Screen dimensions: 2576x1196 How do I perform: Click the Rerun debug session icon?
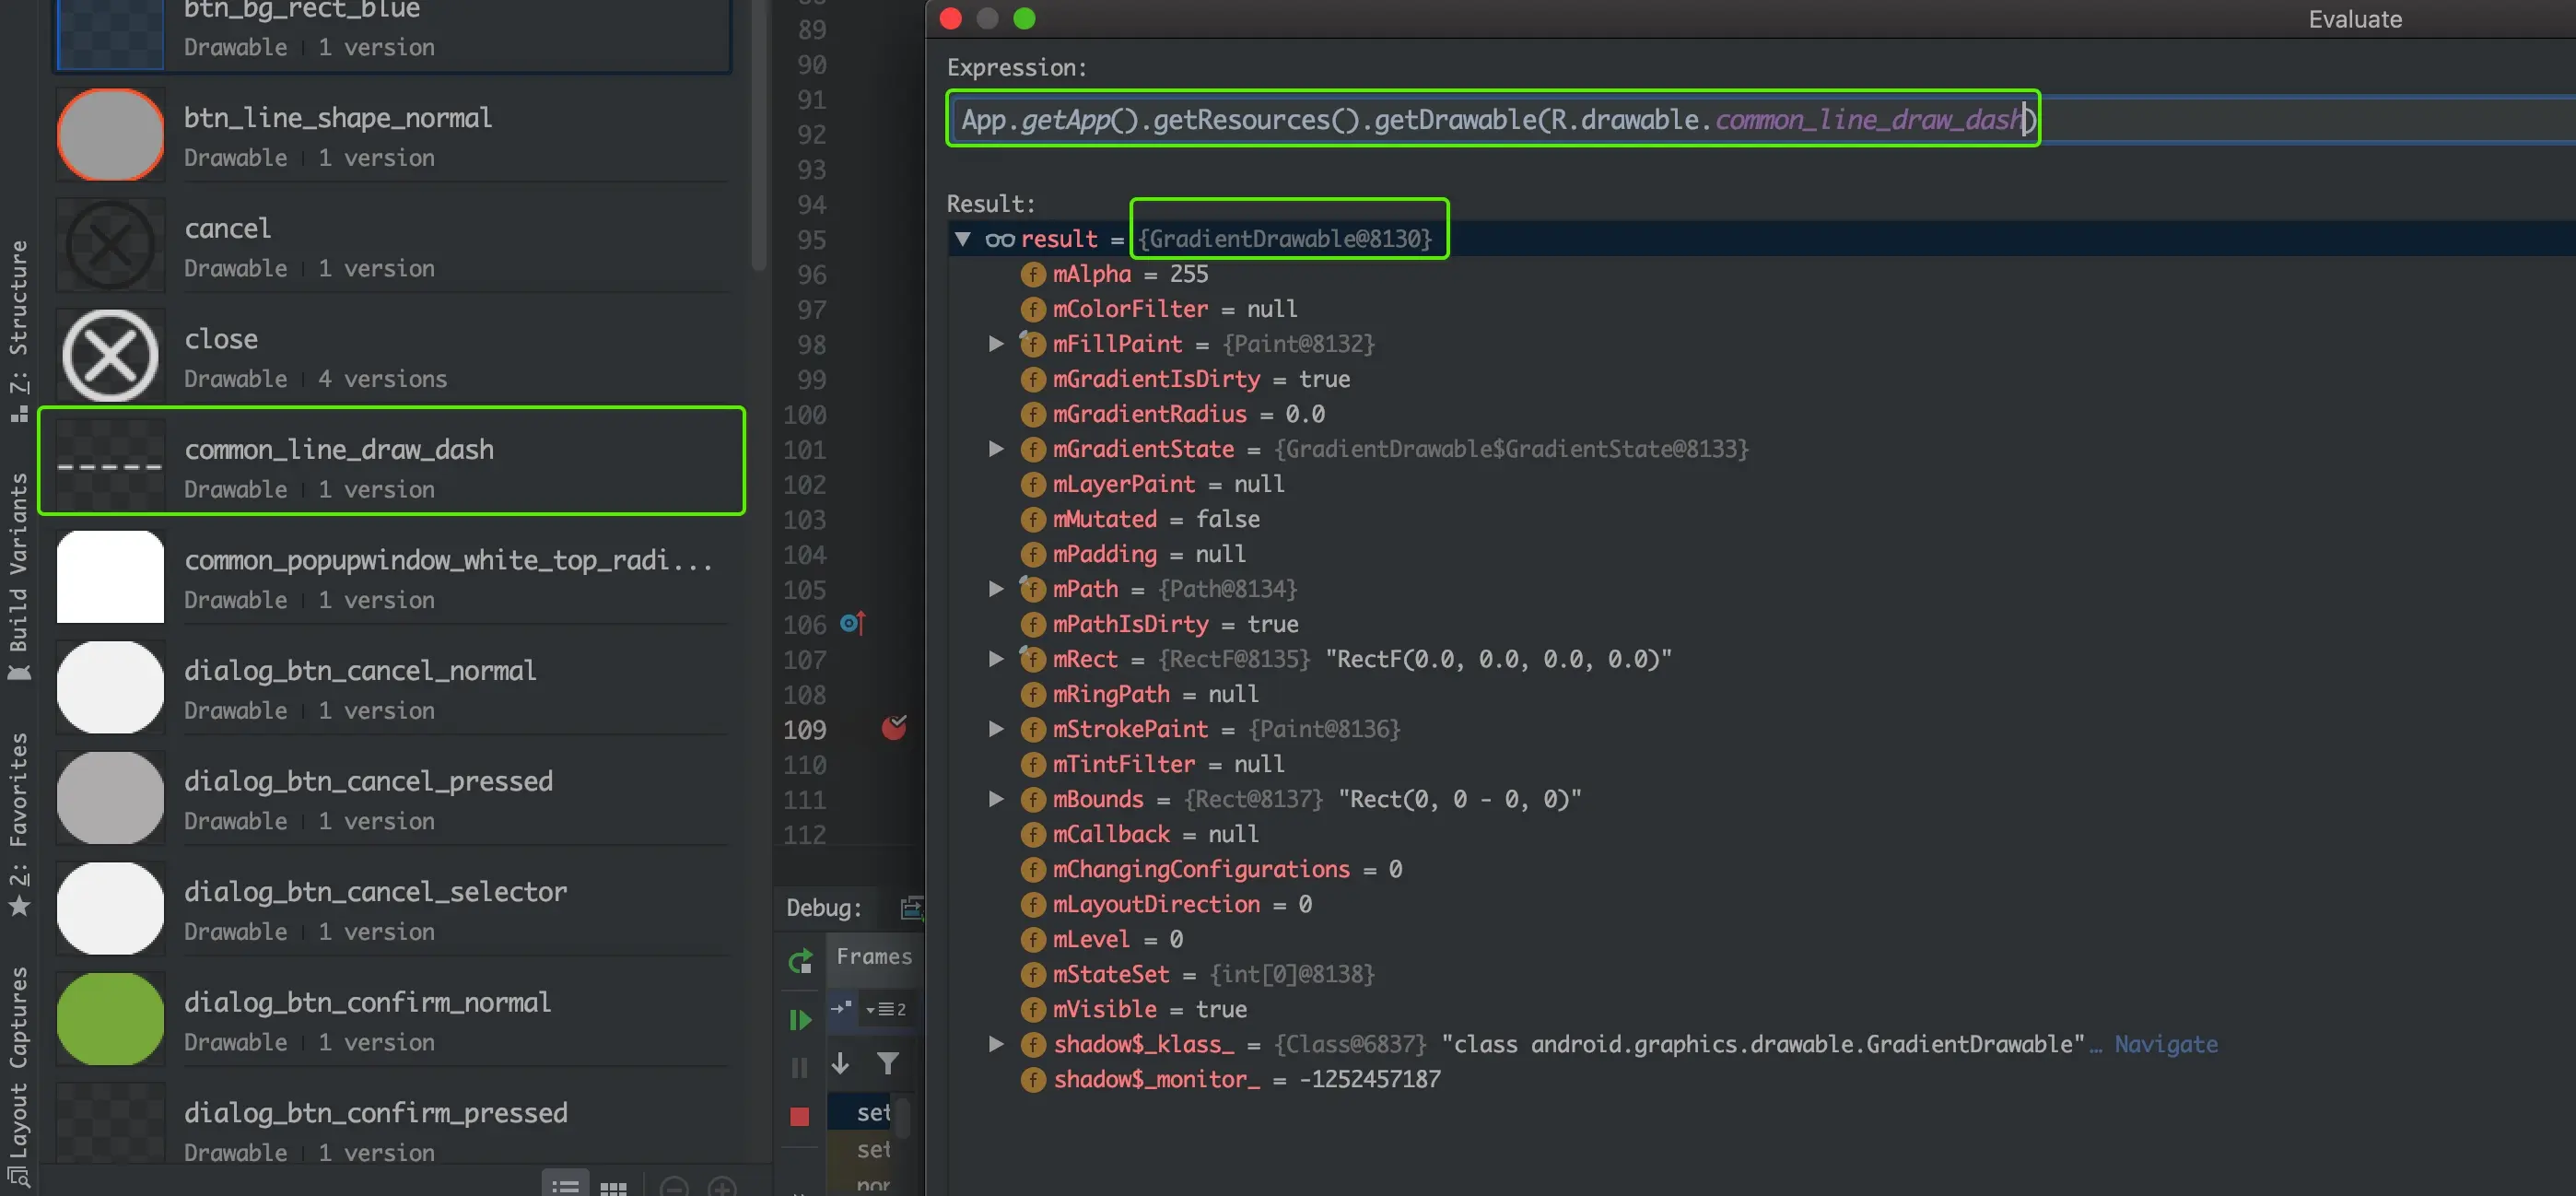pos(799,961)
